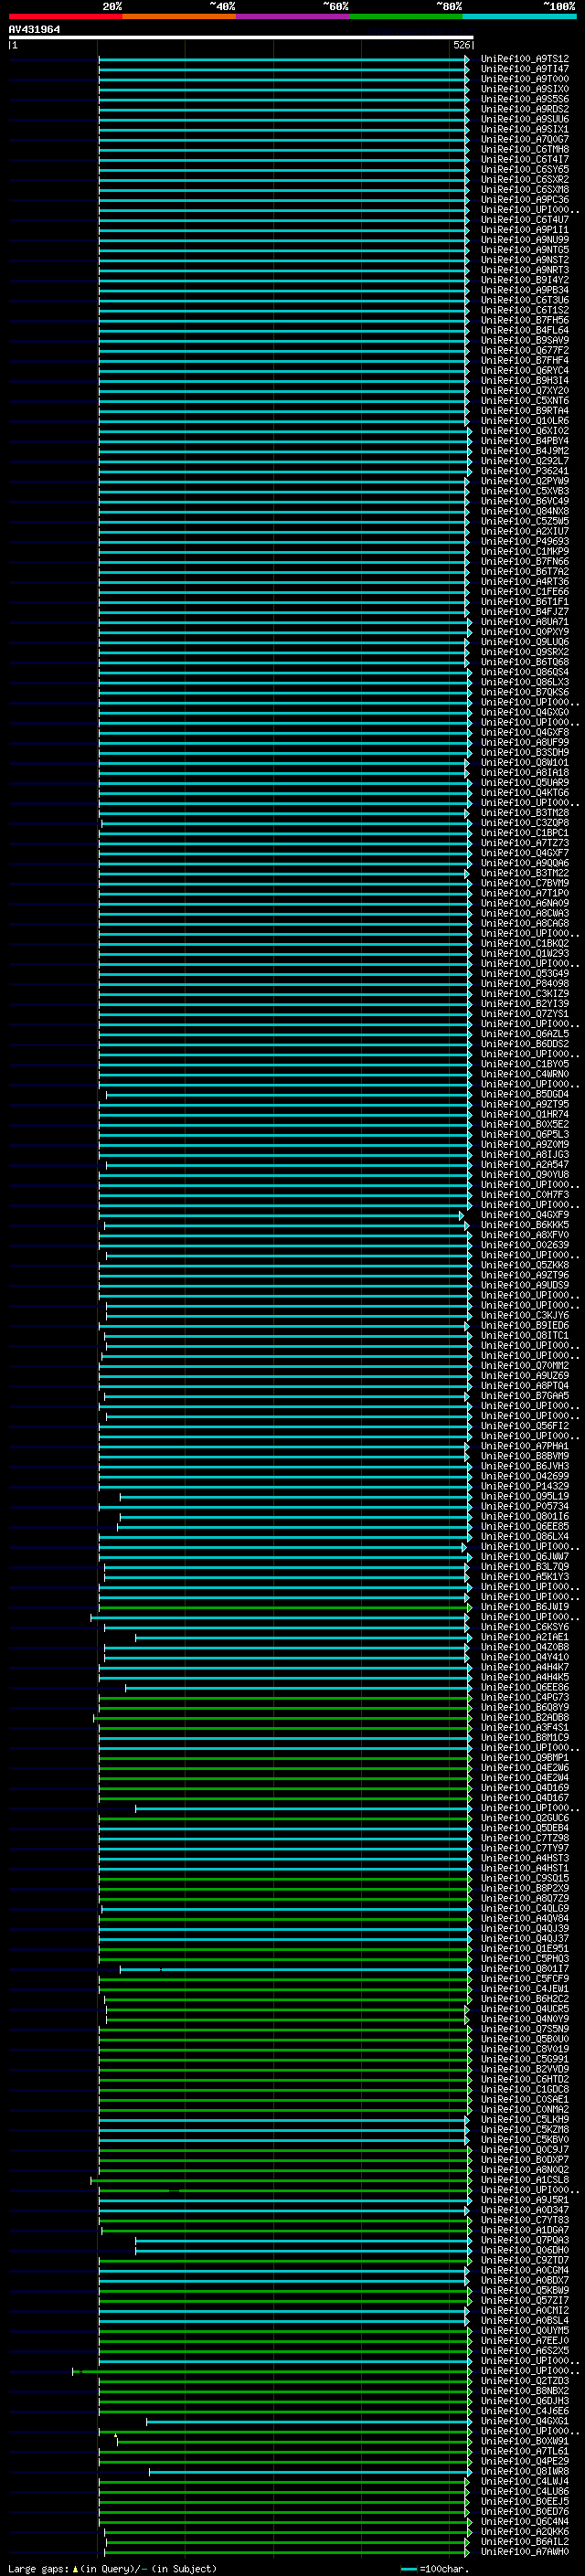
Task: Select hit label UniRef100_P36241
Action: [525, 471]
